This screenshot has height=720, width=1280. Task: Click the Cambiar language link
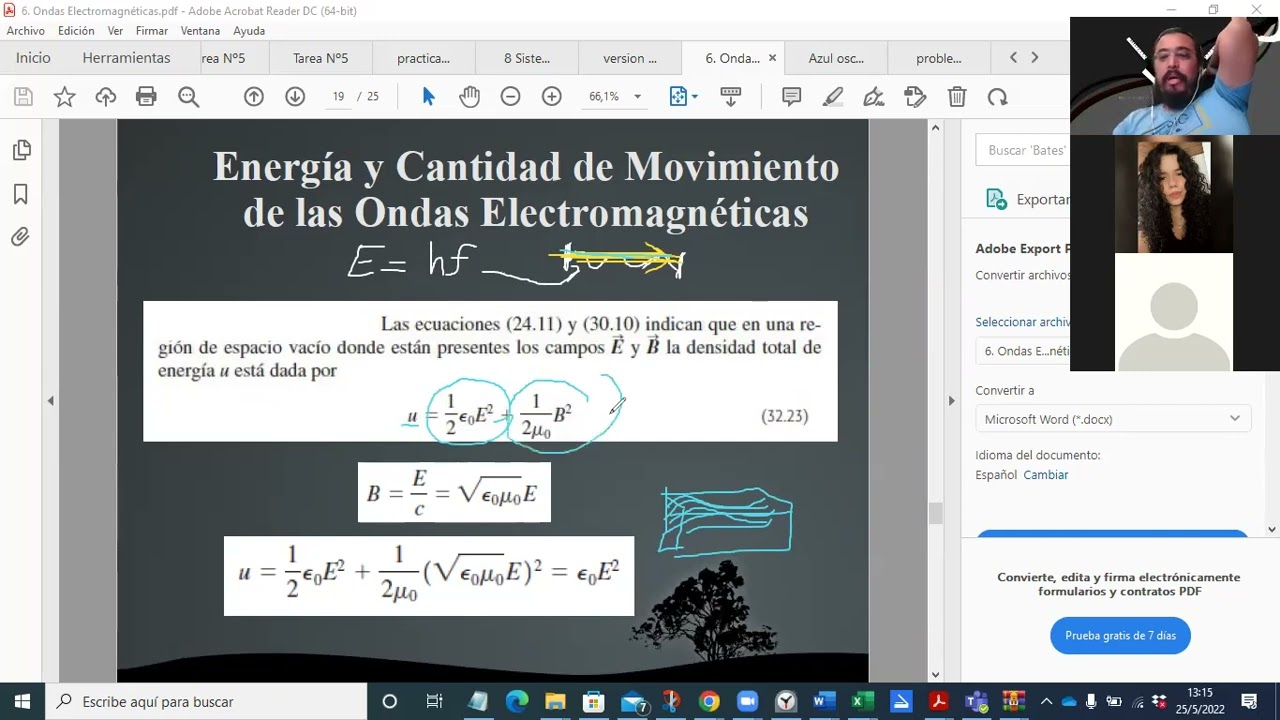(x=1046, y=475)
